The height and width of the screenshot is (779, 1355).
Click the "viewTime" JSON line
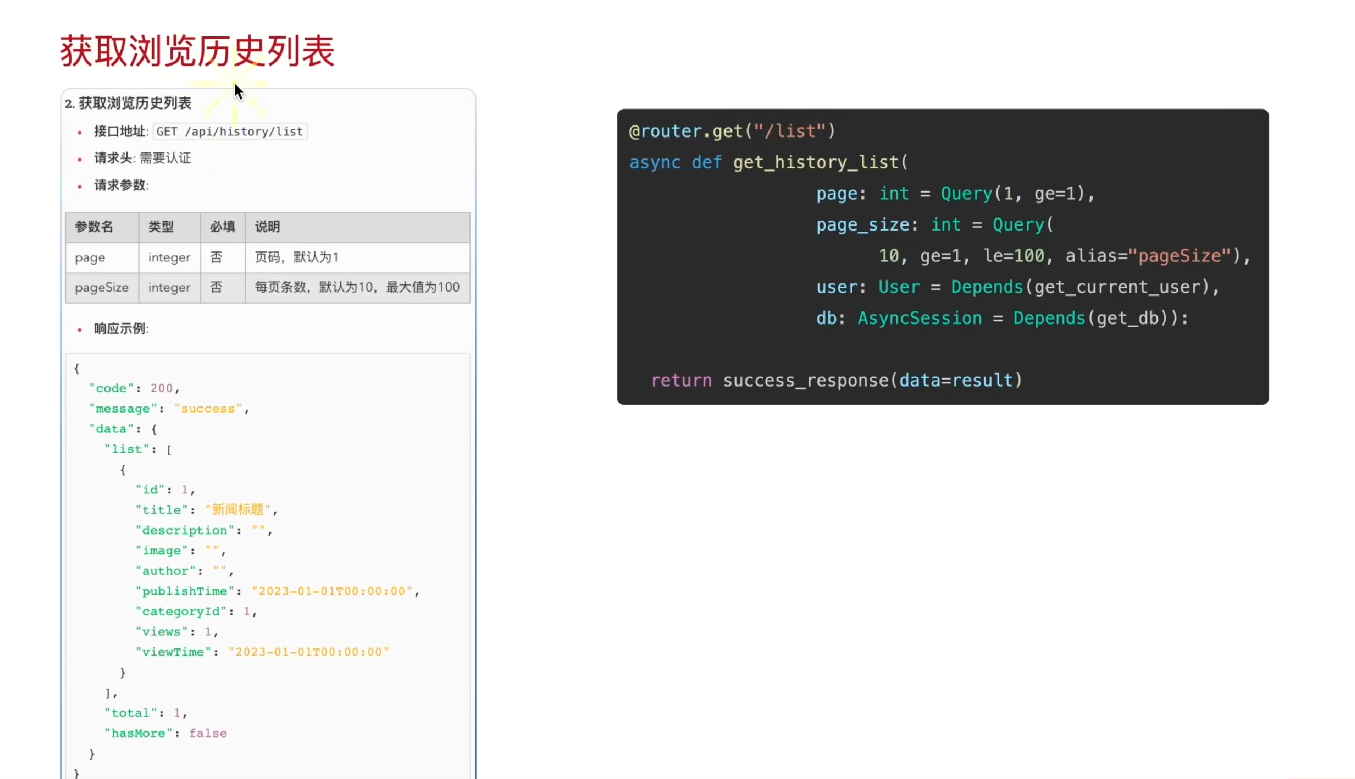pos(262,651)
